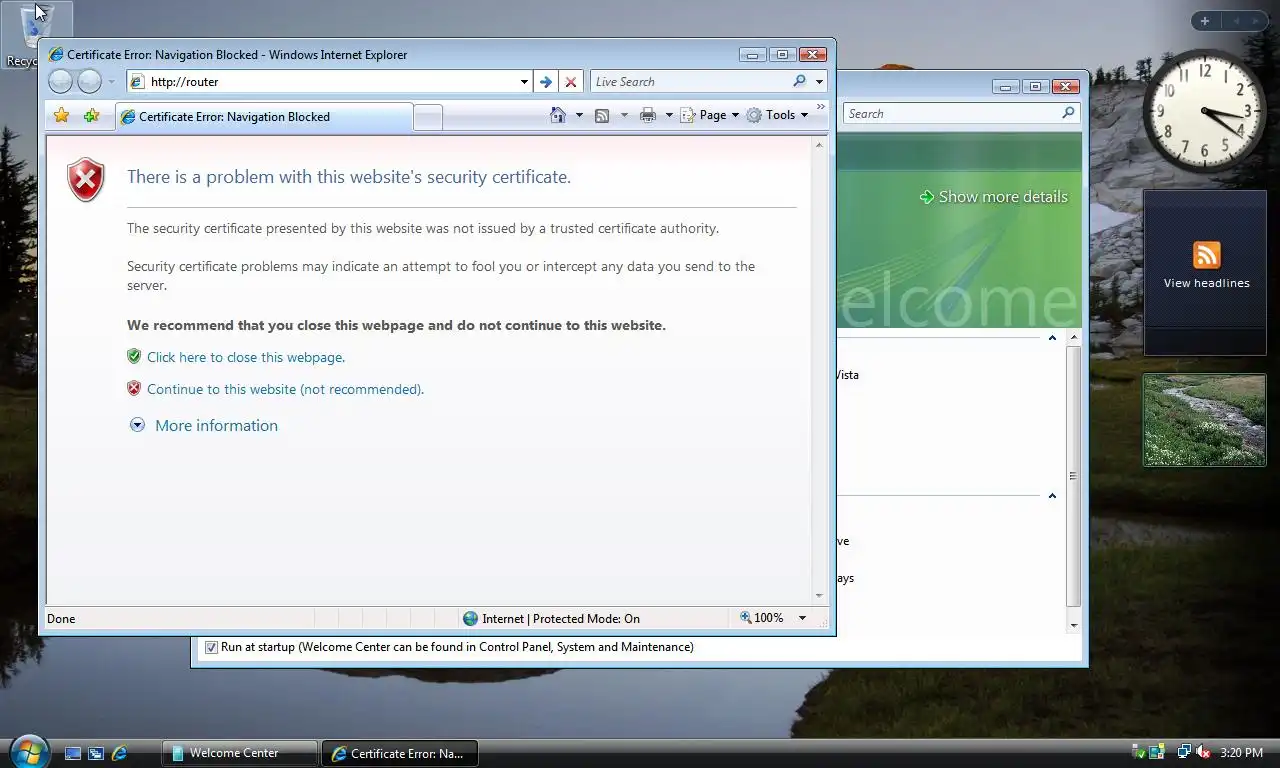Image resolution: width=1280 pixels, height=768 pixels.
Task: Click the View headlines feed gadget
Action: (1206, 271)
